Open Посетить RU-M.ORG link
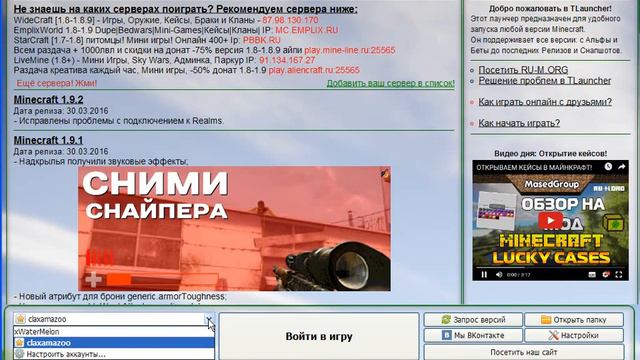 [x=523, y=70]
